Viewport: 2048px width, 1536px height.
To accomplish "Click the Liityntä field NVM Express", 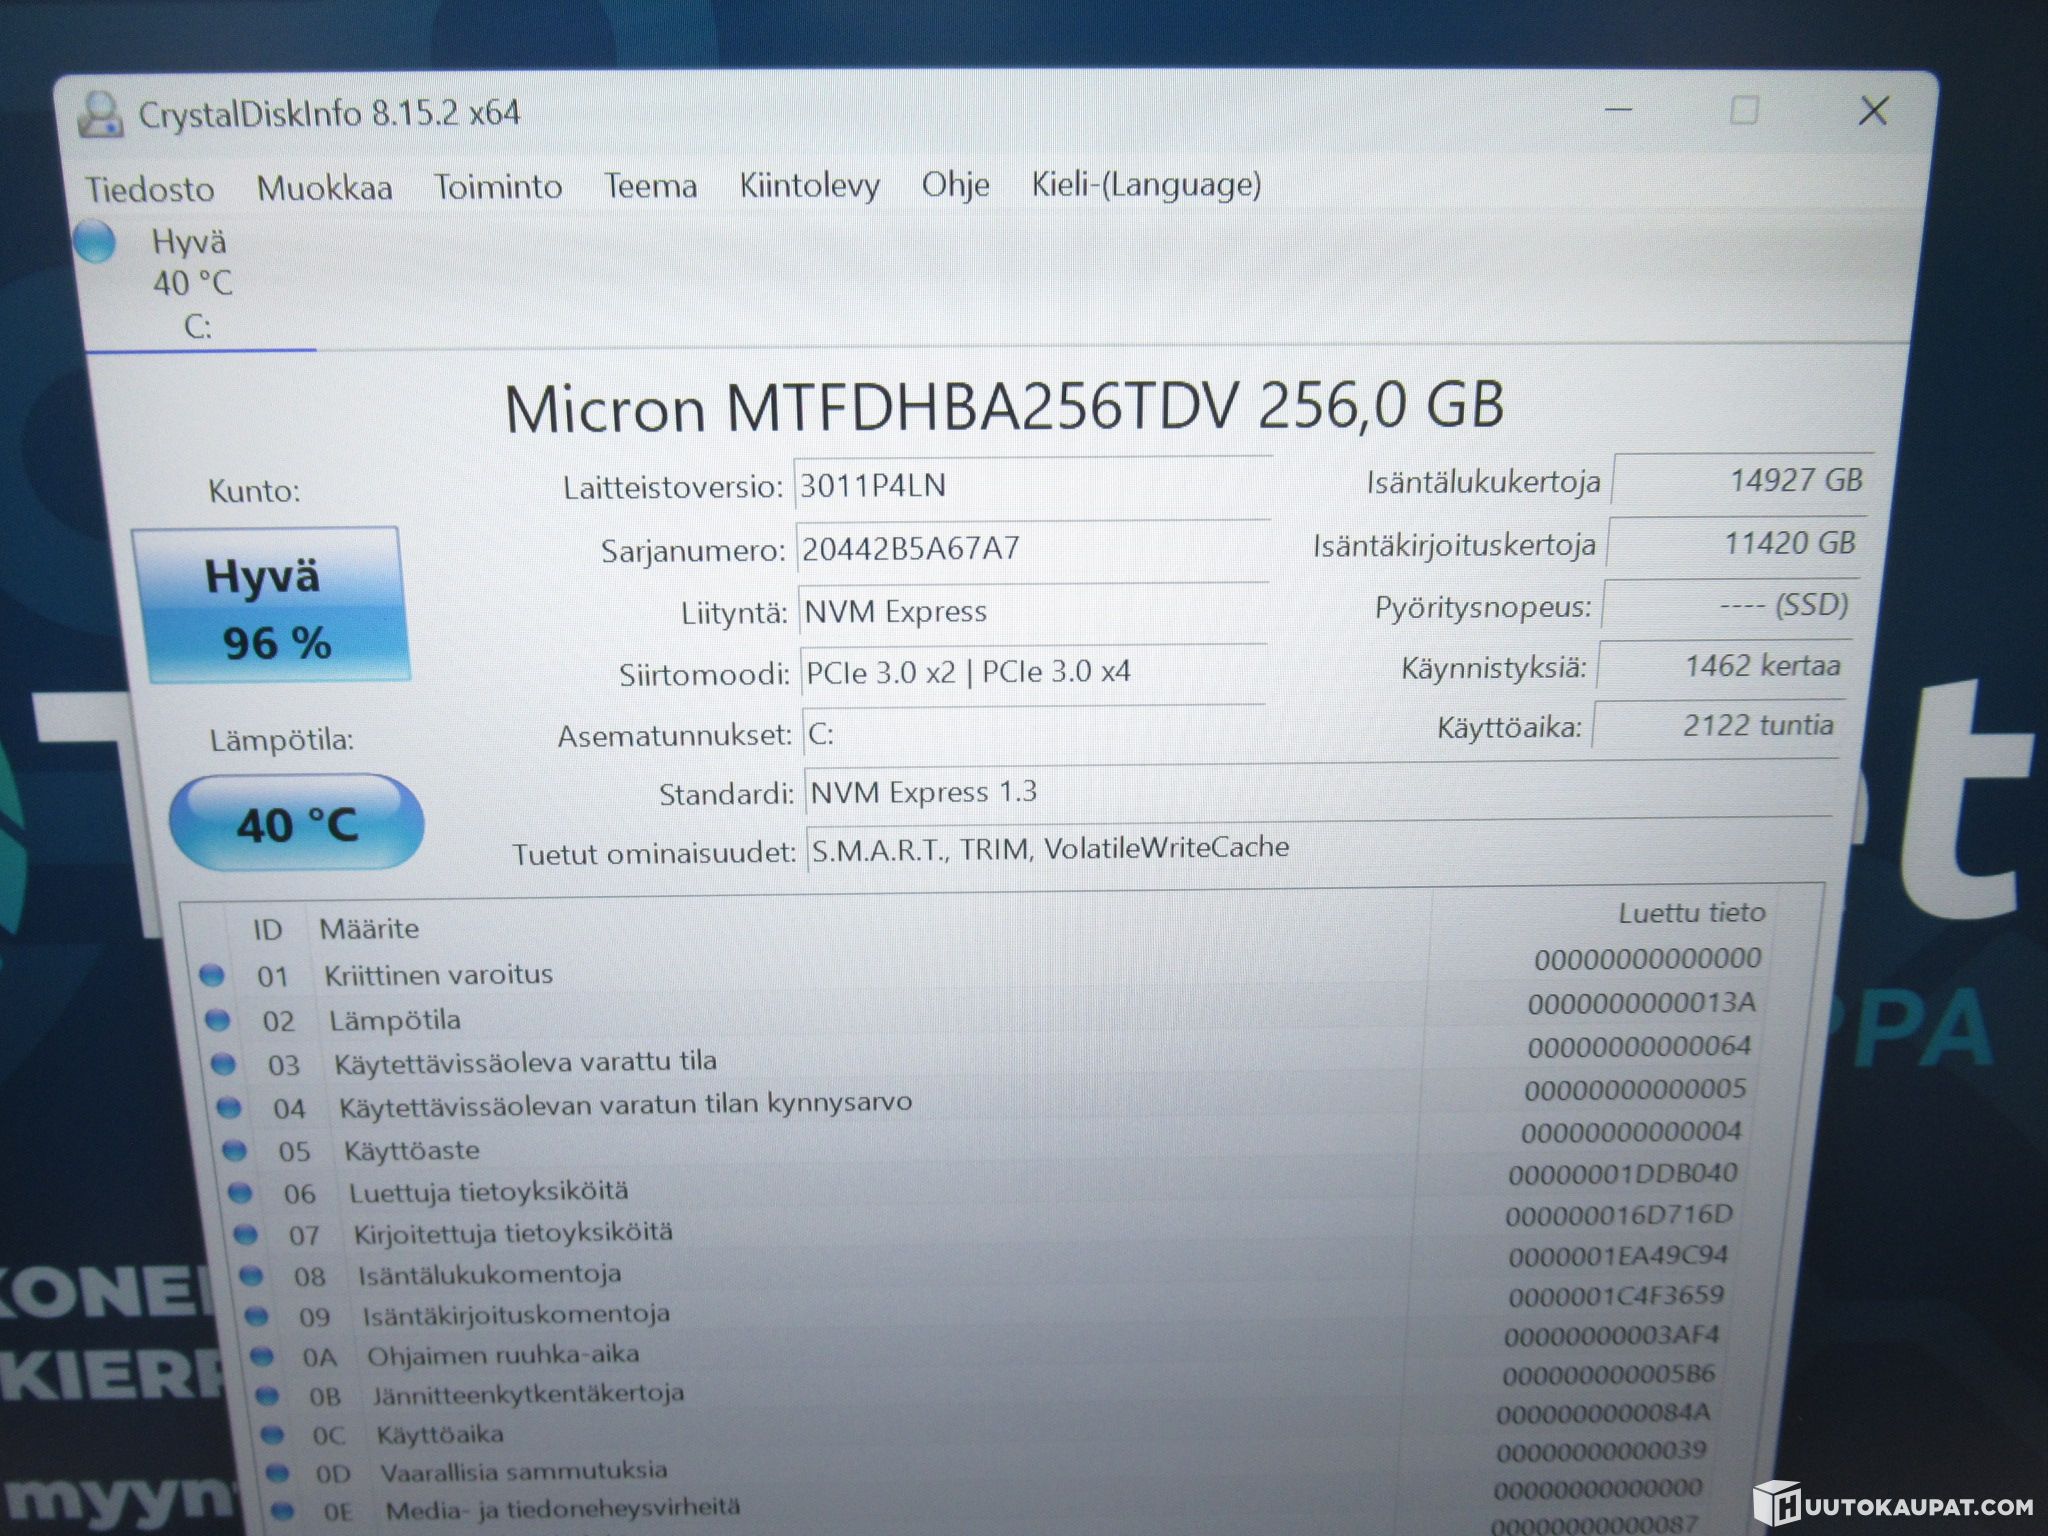I will pyautogui.click(x=1033, y=611).
